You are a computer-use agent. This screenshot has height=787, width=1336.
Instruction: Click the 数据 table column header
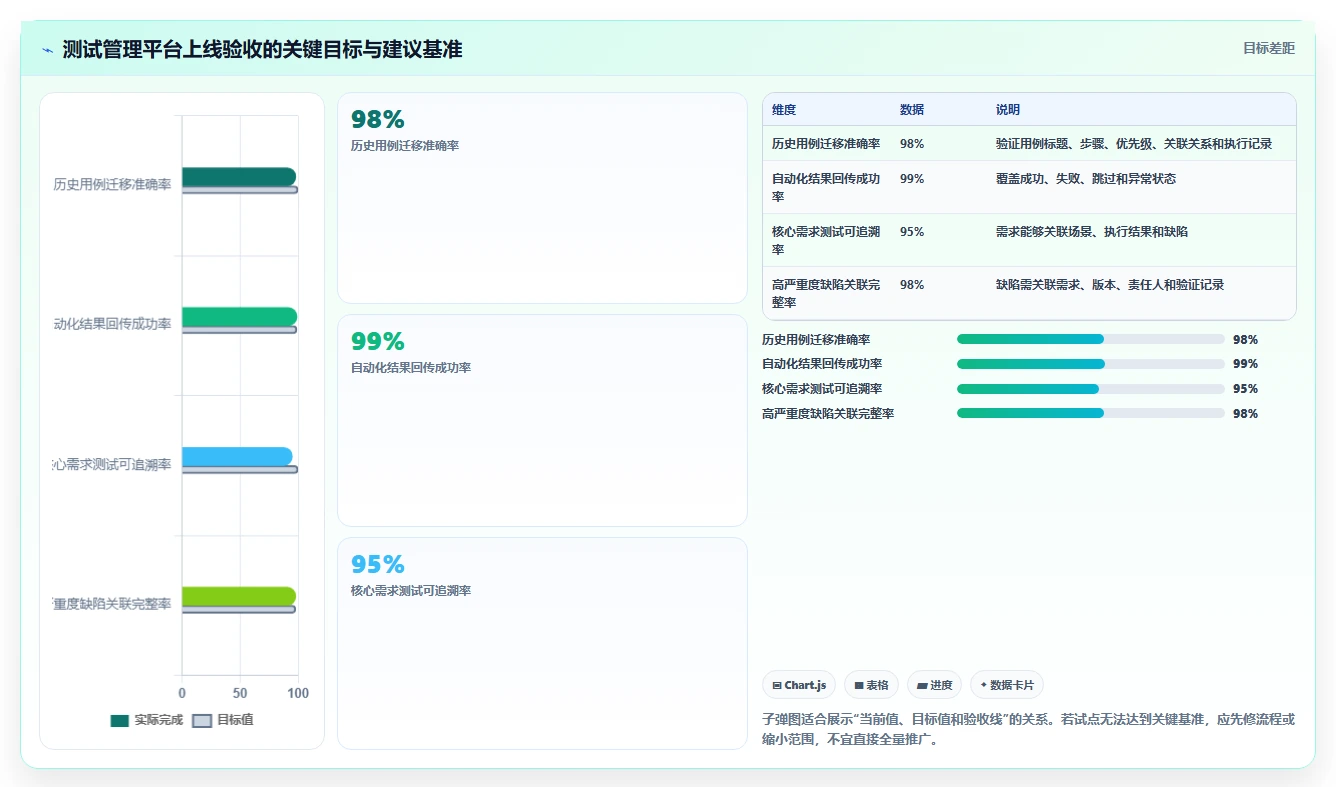(912, 110)
